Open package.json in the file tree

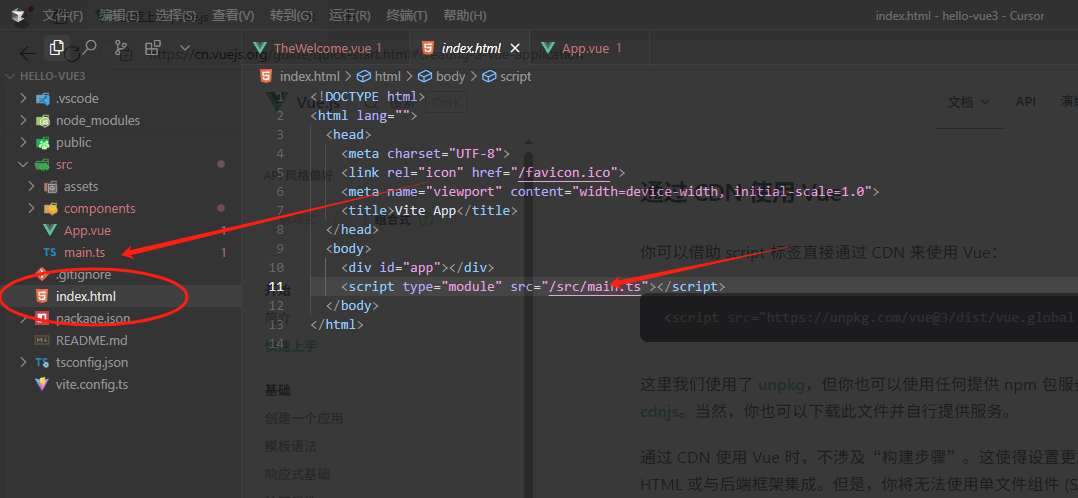[x=93, y=318]
